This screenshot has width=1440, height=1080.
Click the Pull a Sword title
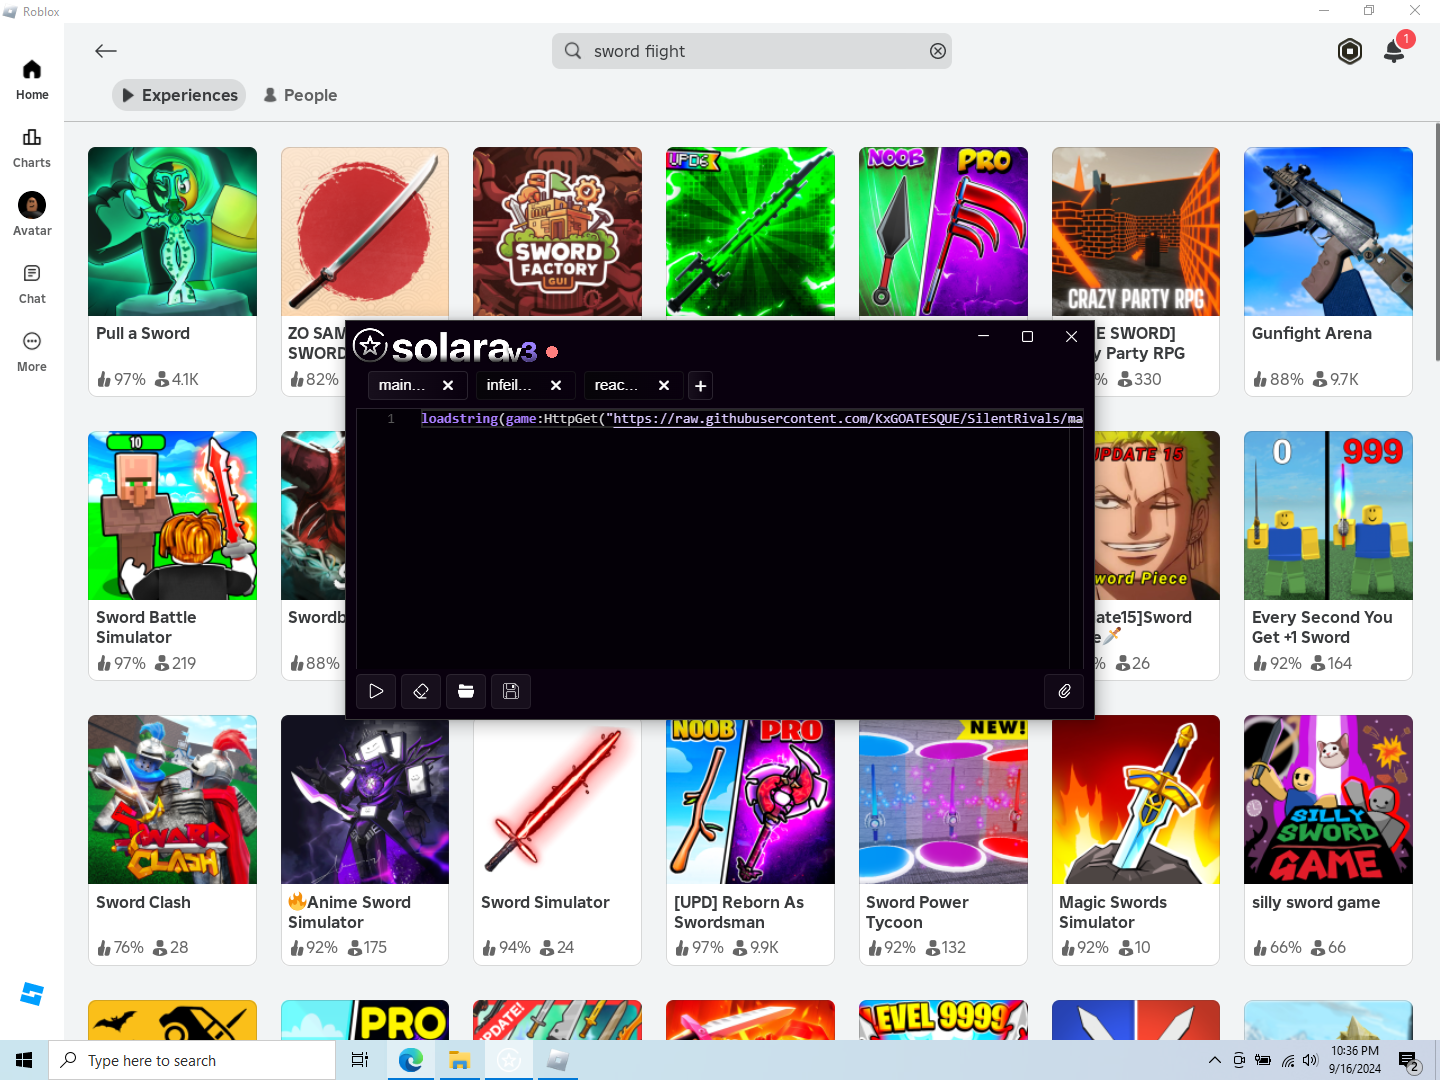pos(143,334)
